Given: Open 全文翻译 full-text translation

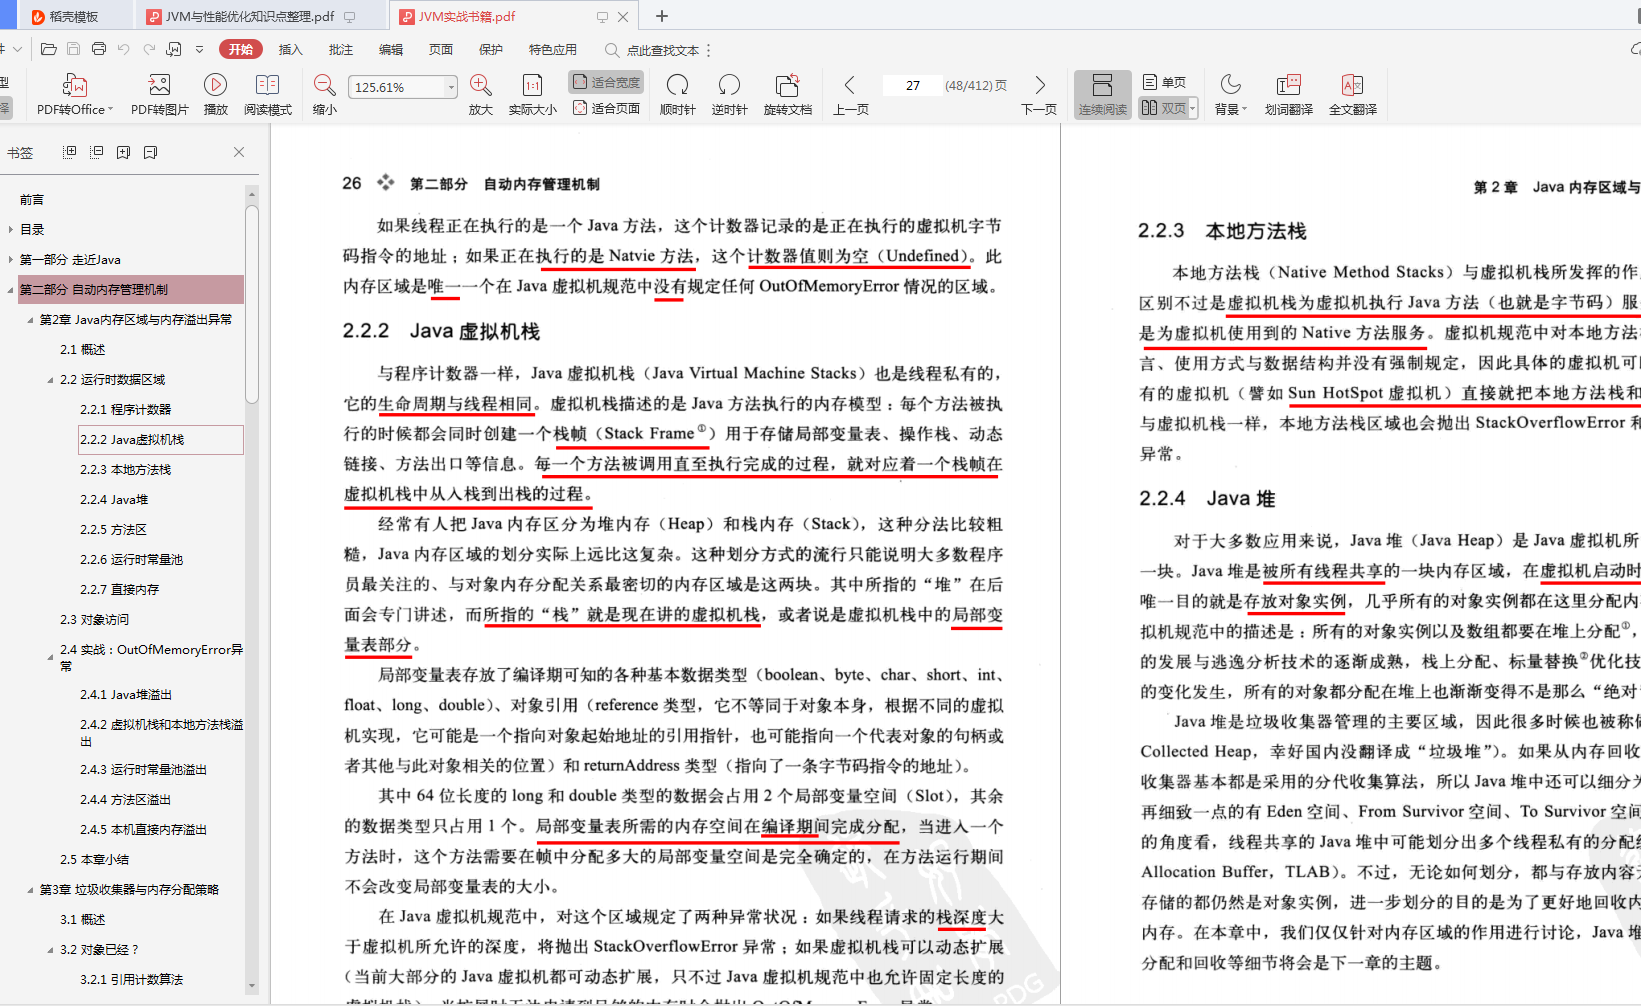Looking at the screenshot, I should click(1352, 95).
